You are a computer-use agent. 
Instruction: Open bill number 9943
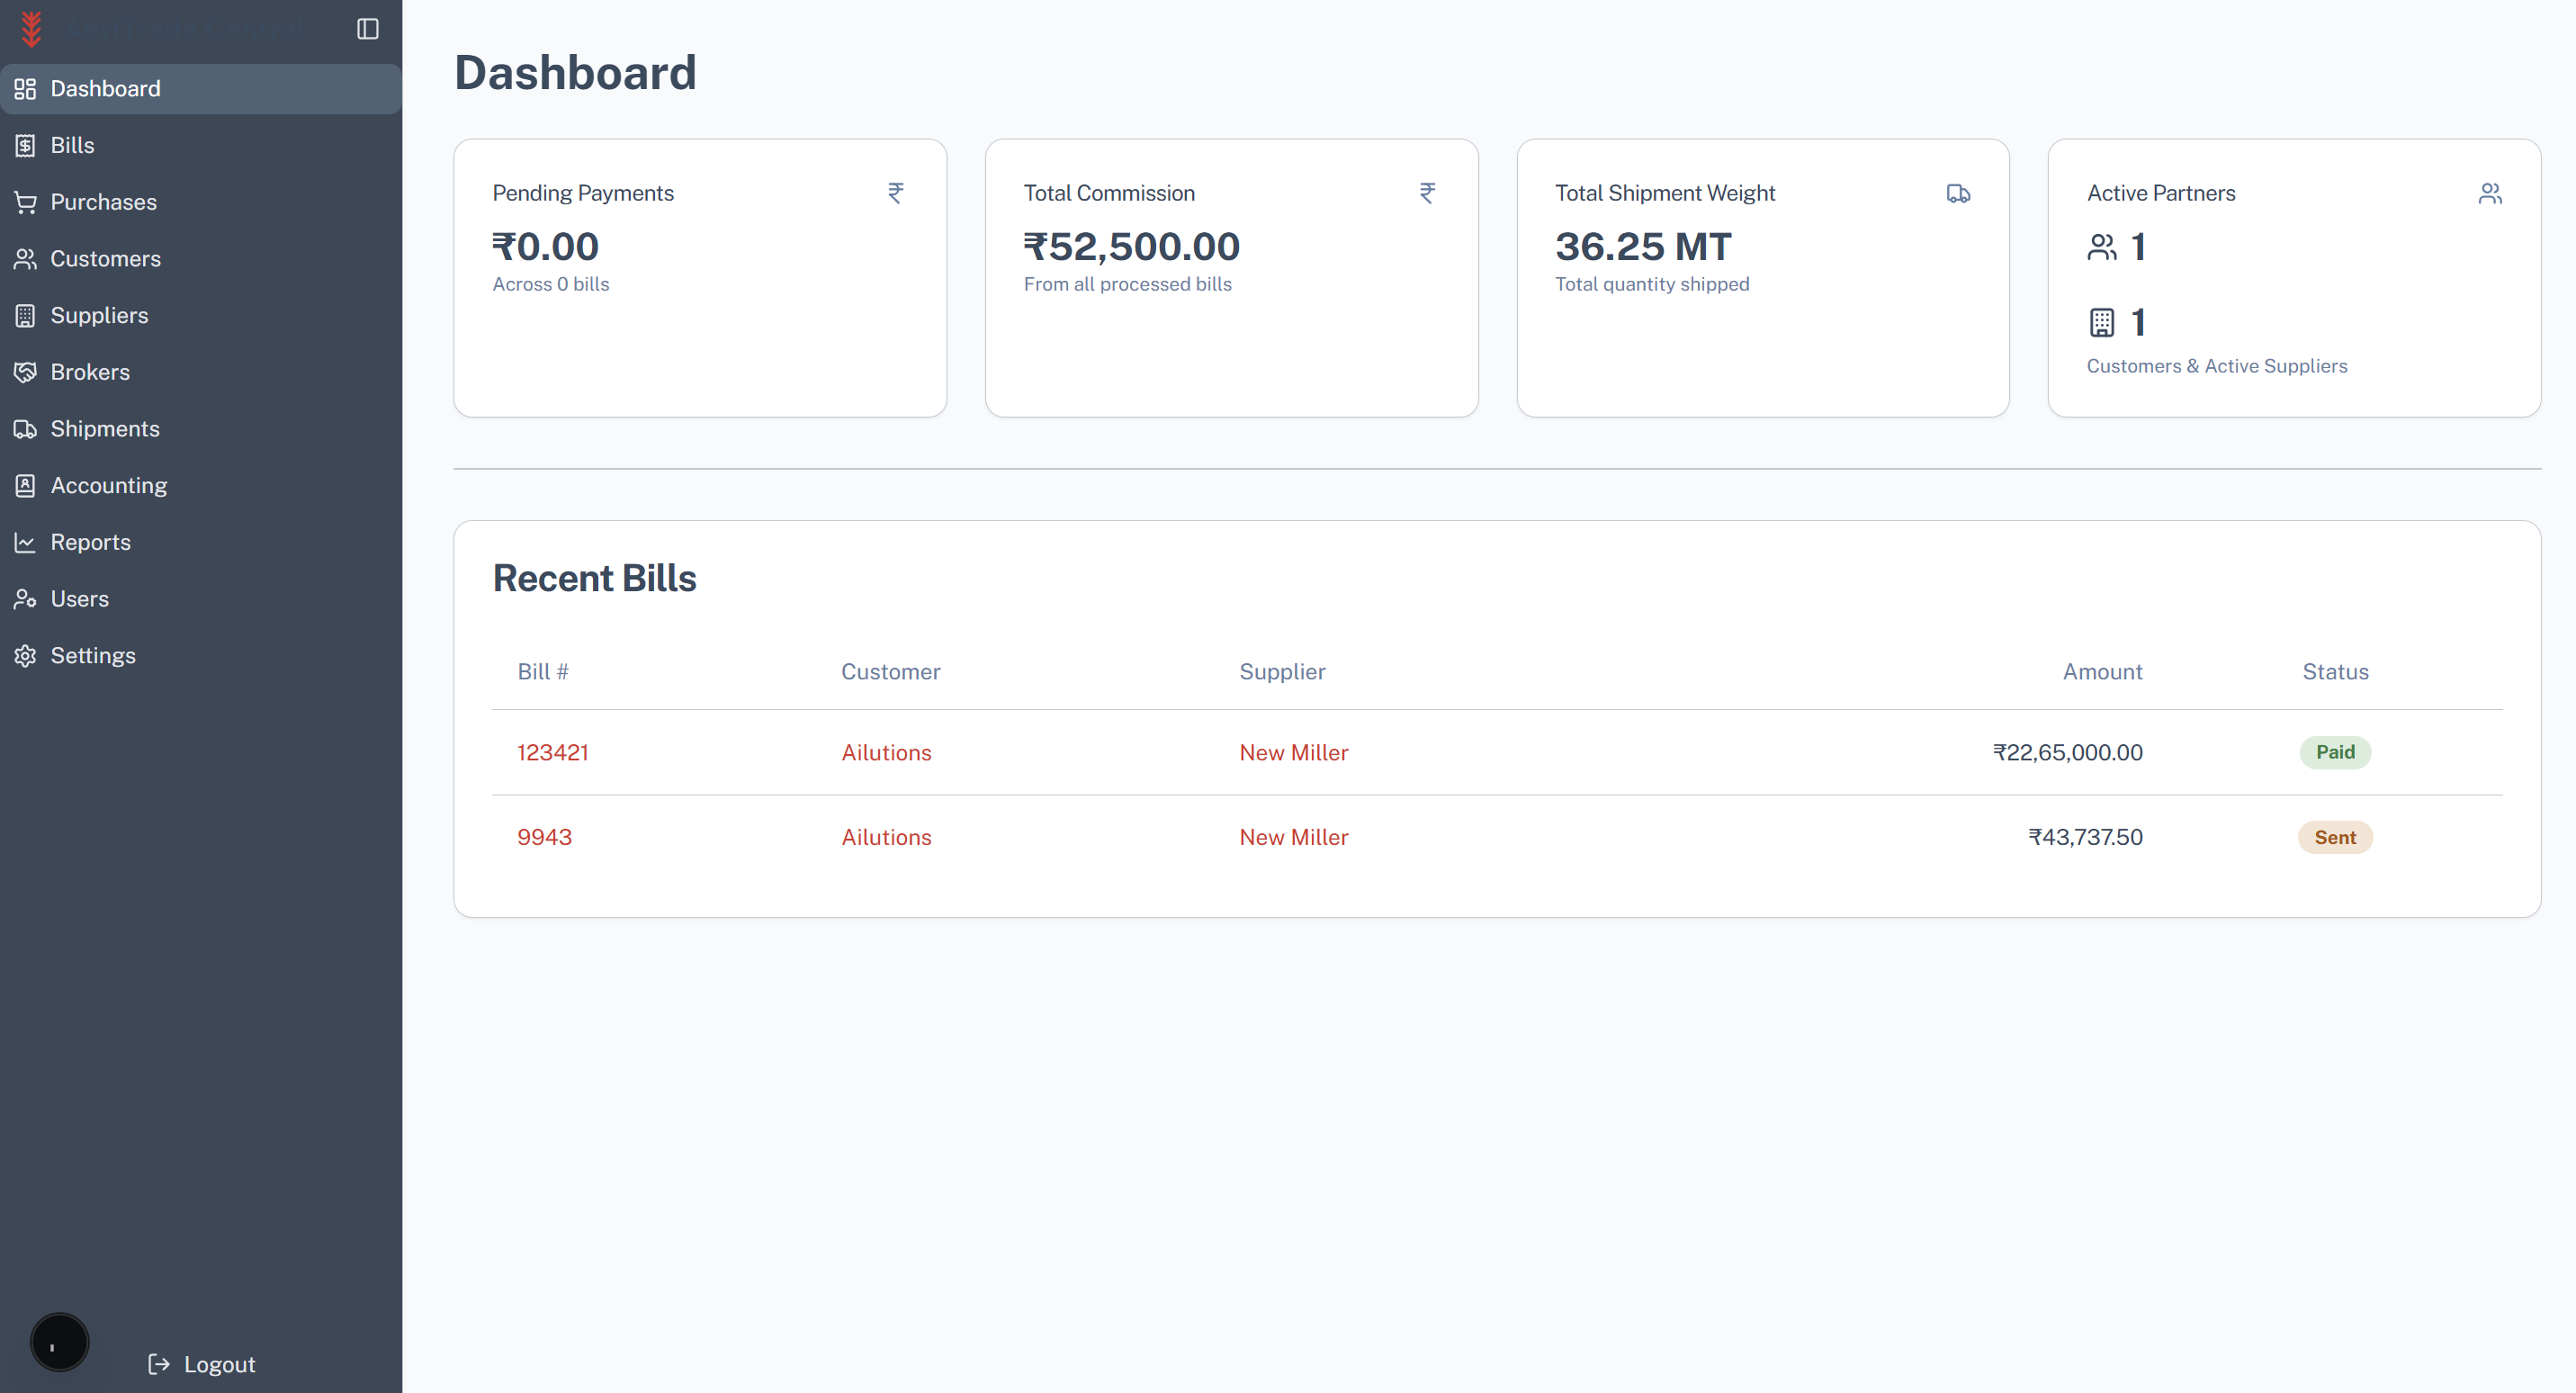[544, 838]
